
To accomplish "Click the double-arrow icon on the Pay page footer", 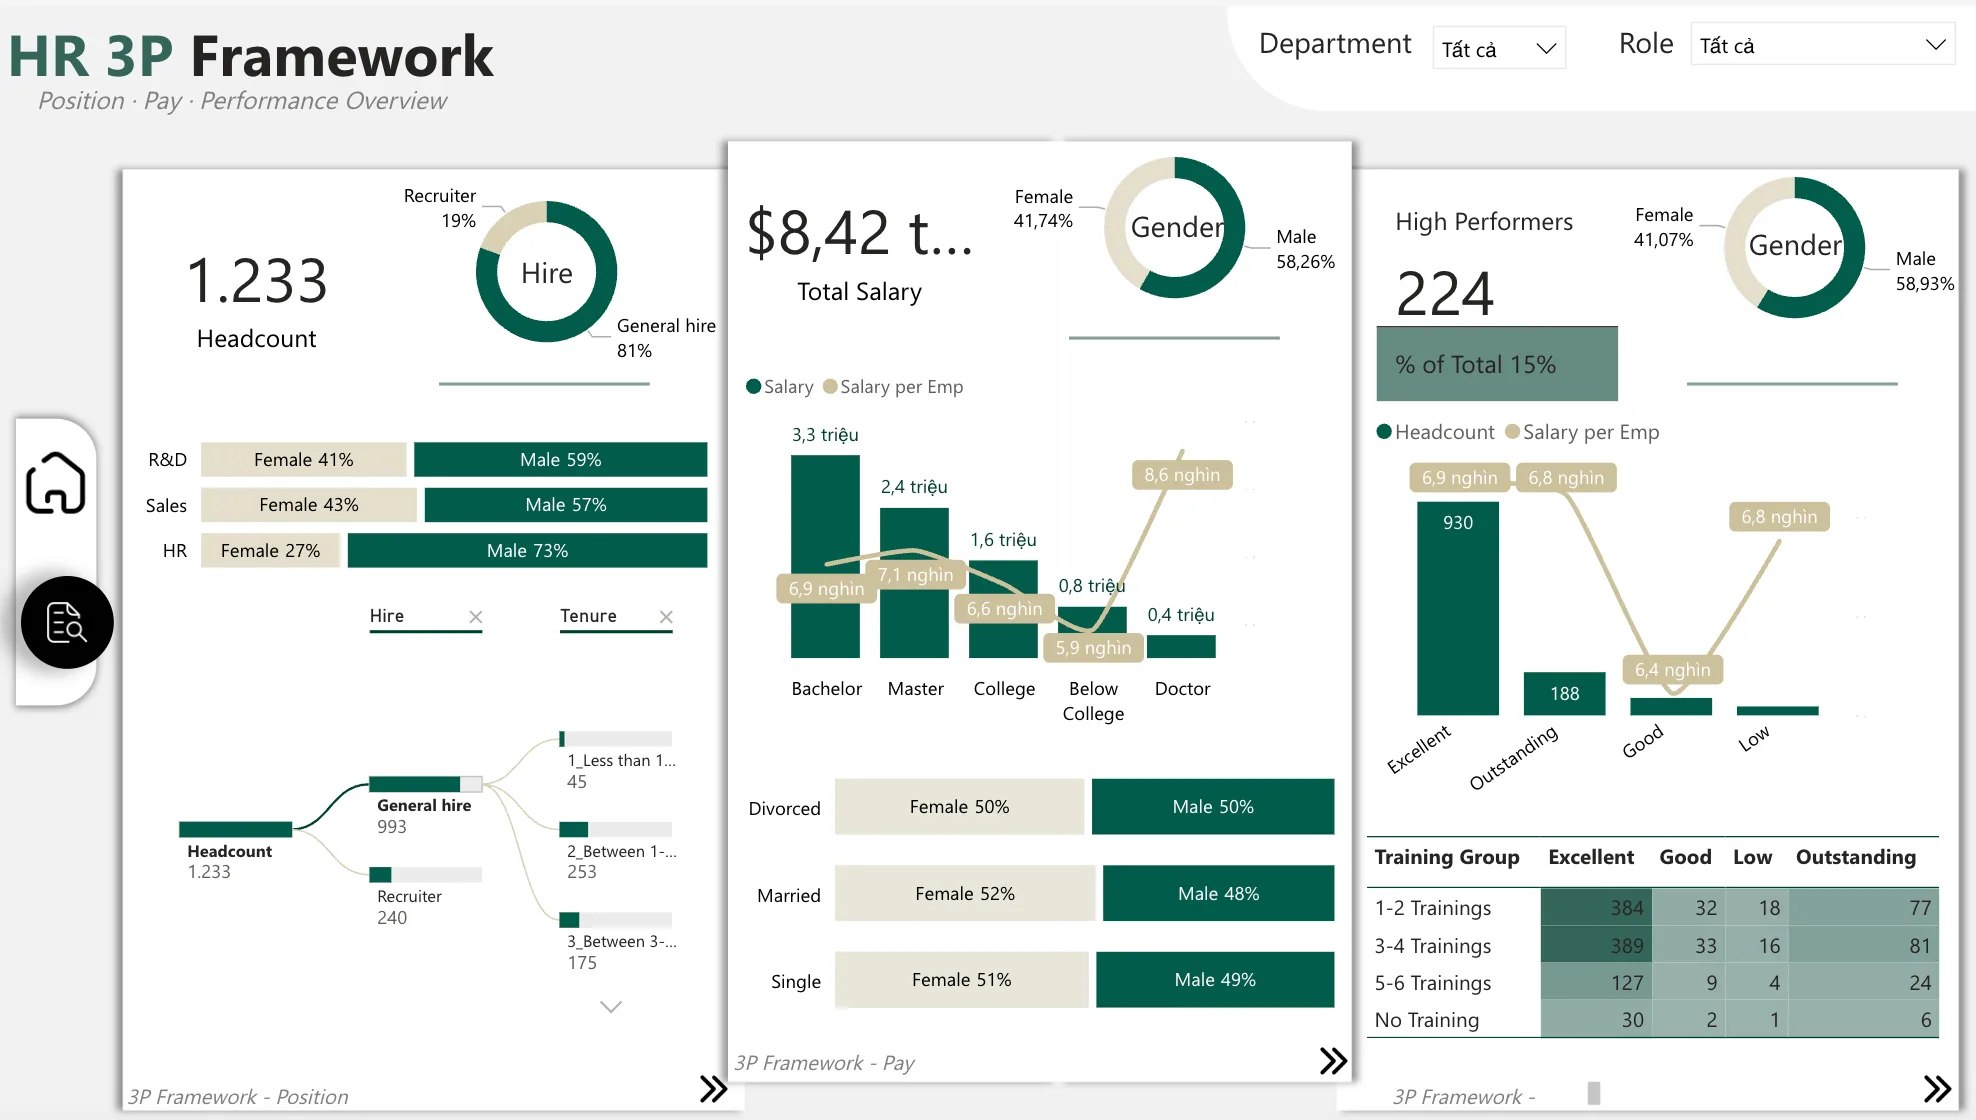I will [1332, 1061].
